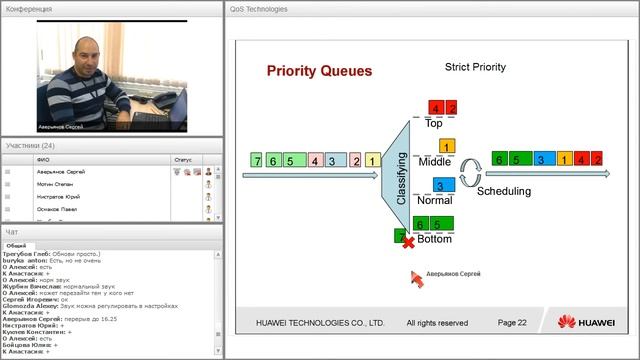Viewport: 640px width, 360px height.
Task: Click the Classifying trapezoid on the slide
Action: click(x=397, y=178)
